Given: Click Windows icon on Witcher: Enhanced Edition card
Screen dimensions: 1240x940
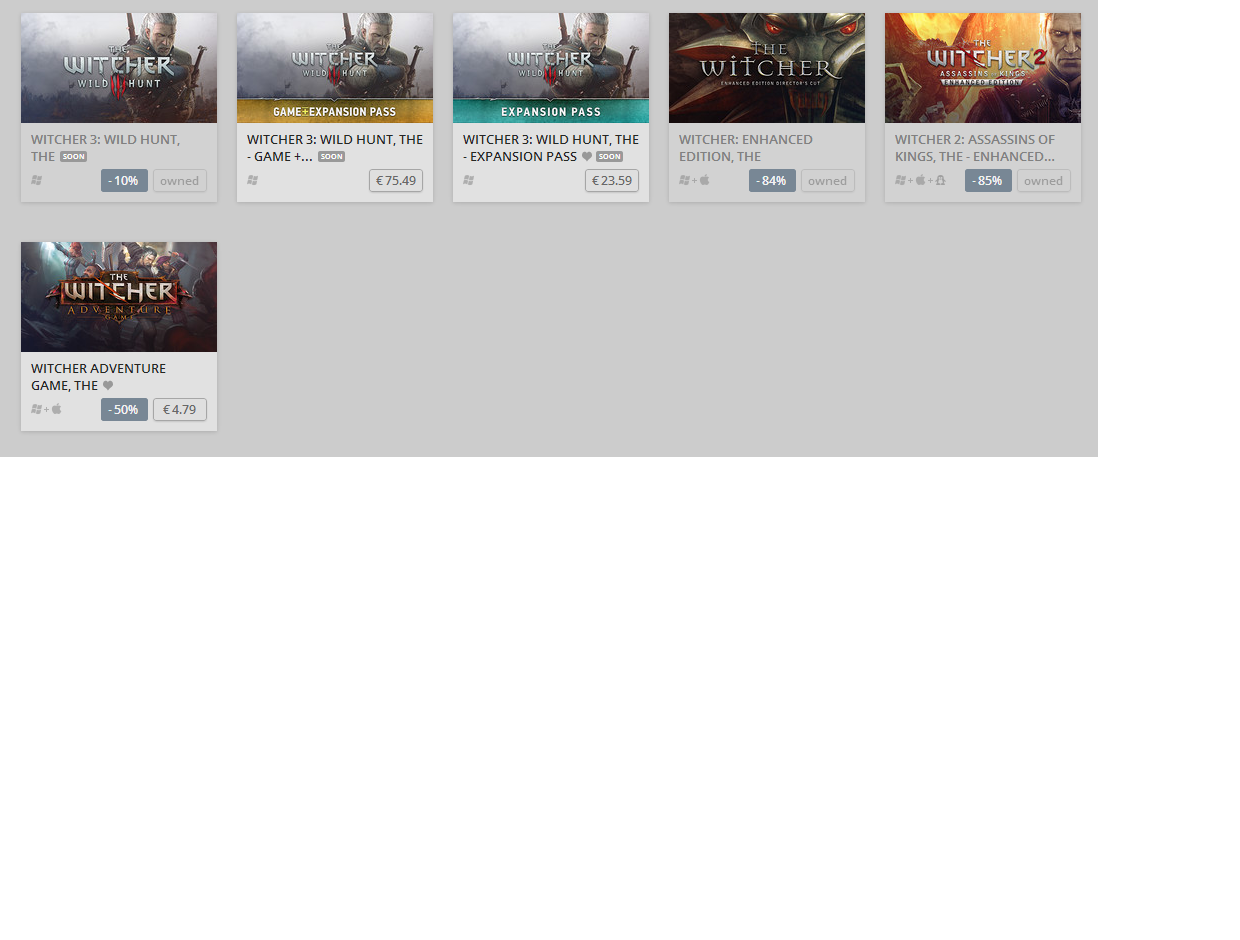Looking at the screenshot, I should 684,180.
